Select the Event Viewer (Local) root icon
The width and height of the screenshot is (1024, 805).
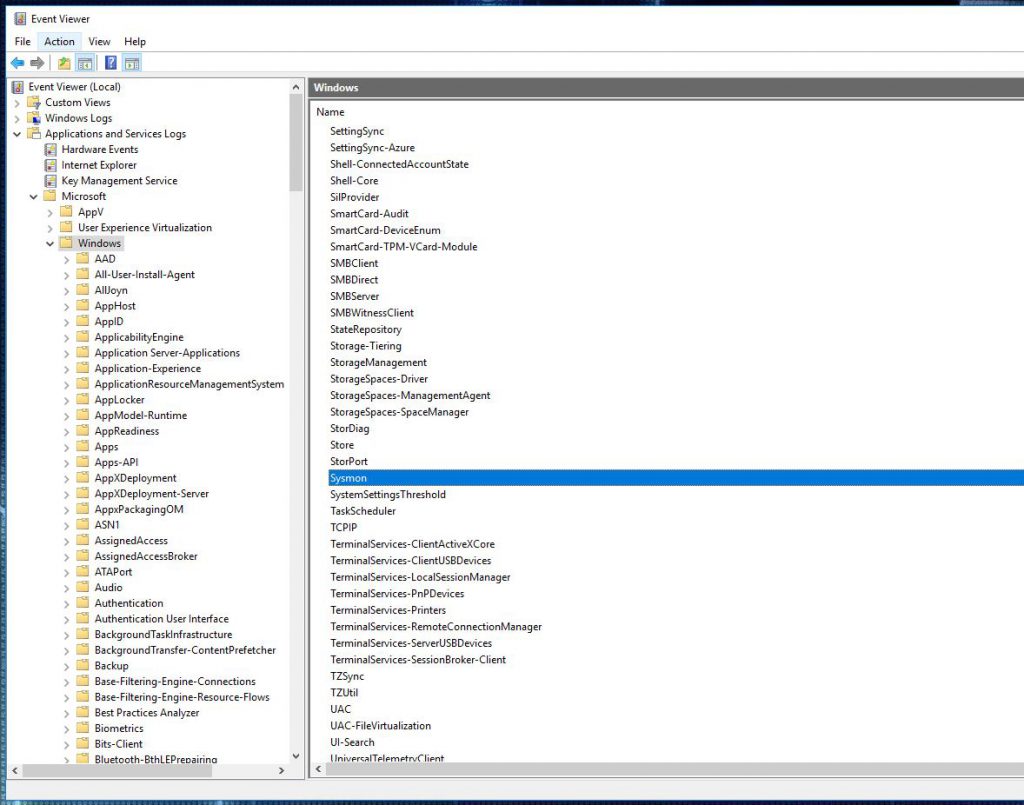16,86
